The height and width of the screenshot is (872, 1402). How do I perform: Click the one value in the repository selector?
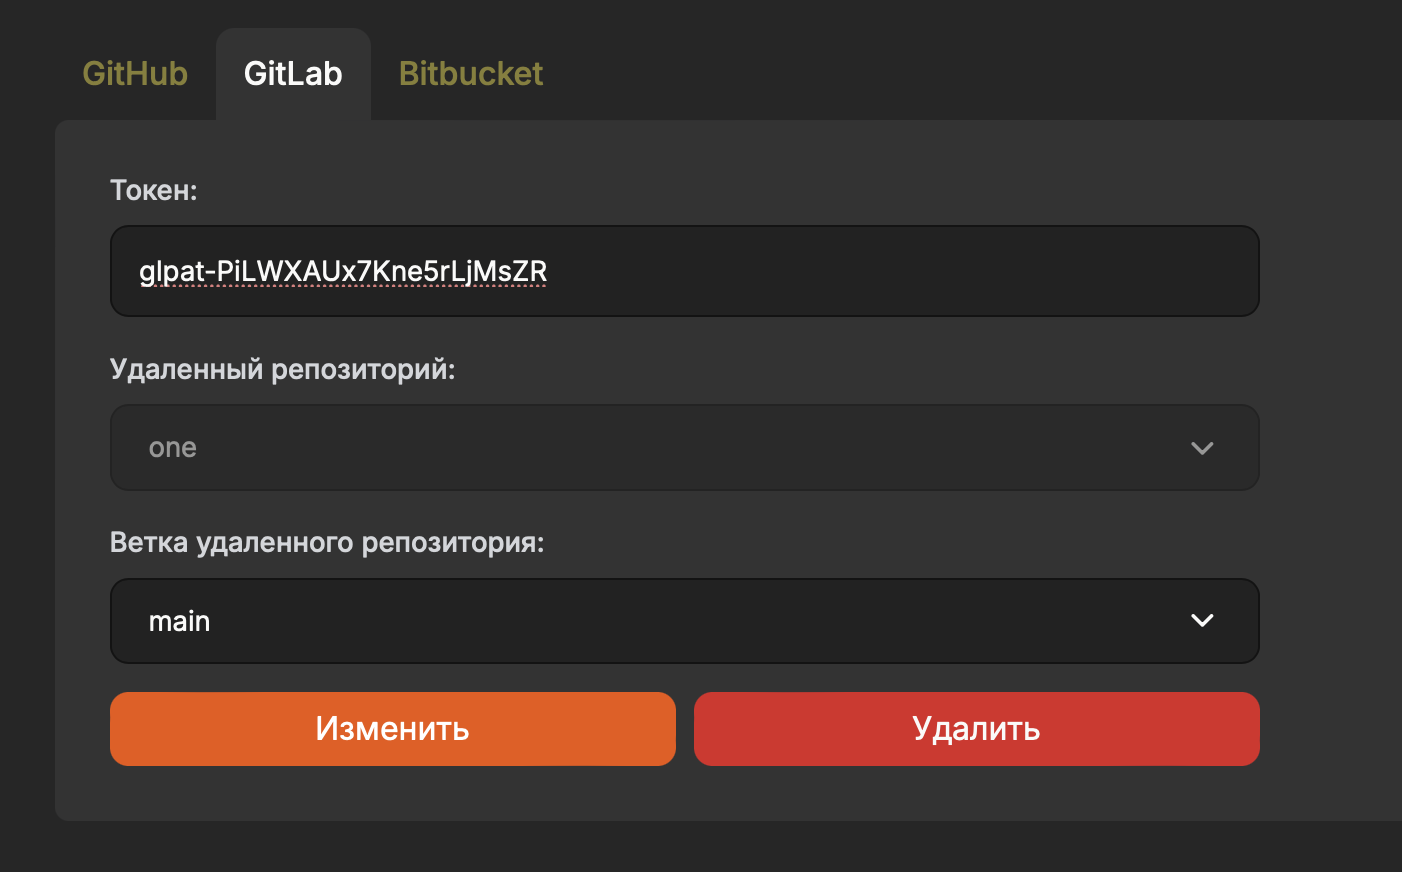(x=172, y=448)
